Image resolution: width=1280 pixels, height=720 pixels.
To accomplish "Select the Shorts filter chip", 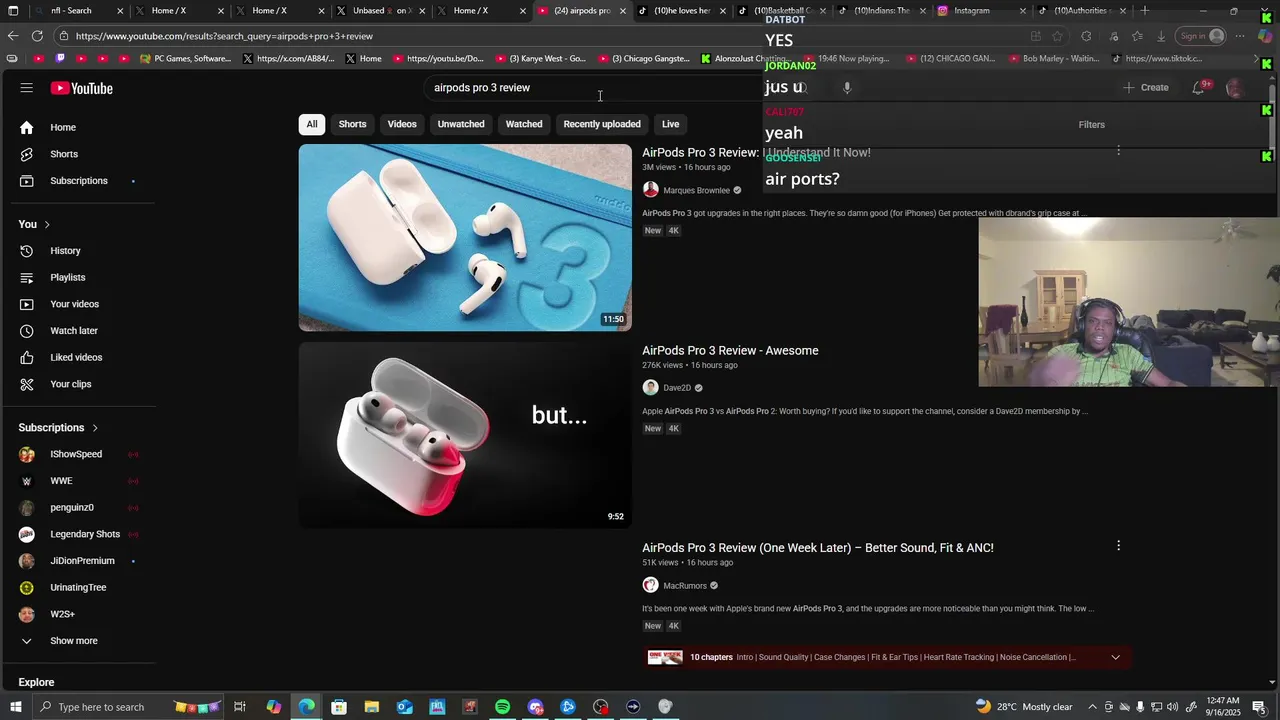I will [x=352, y=124].
